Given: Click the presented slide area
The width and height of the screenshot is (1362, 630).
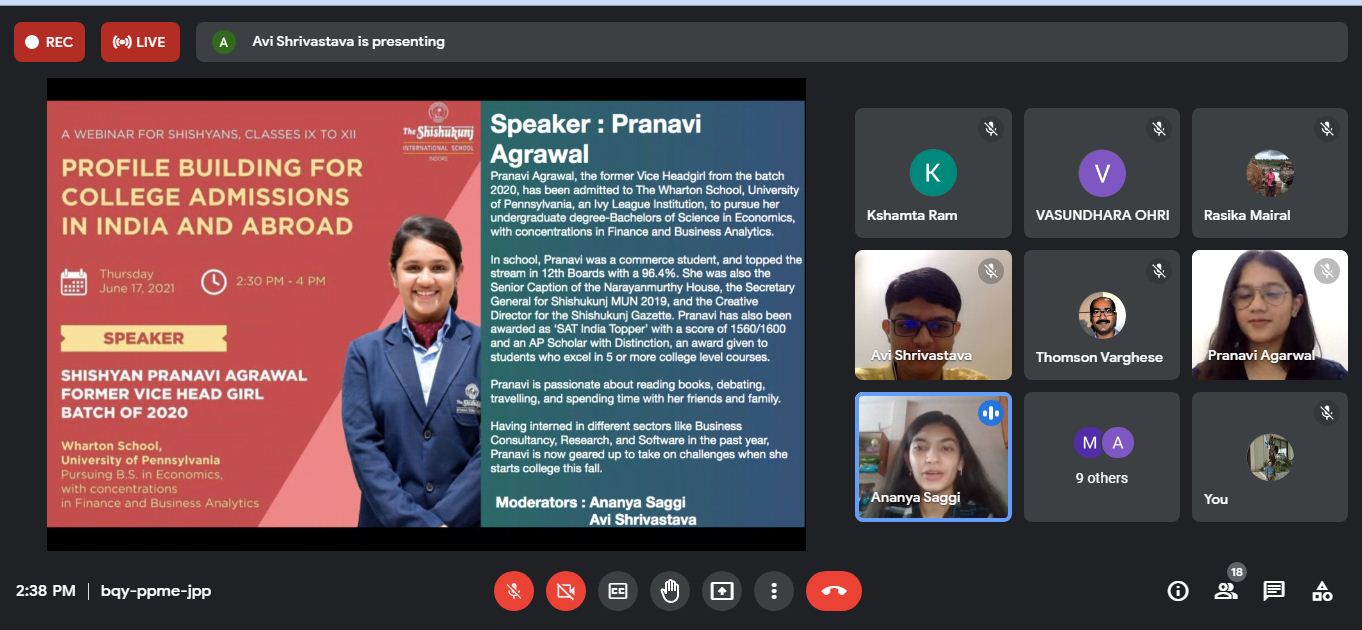Looking at the screenshot, I should point(426,314).
